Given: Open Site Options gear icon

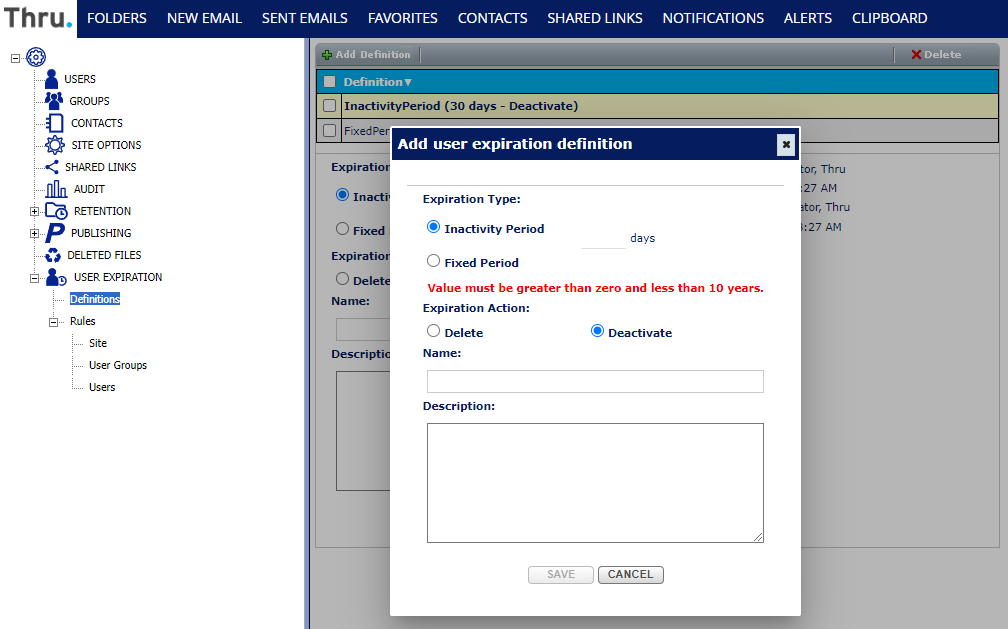Looking at the screenshot, I should point(55,145).
